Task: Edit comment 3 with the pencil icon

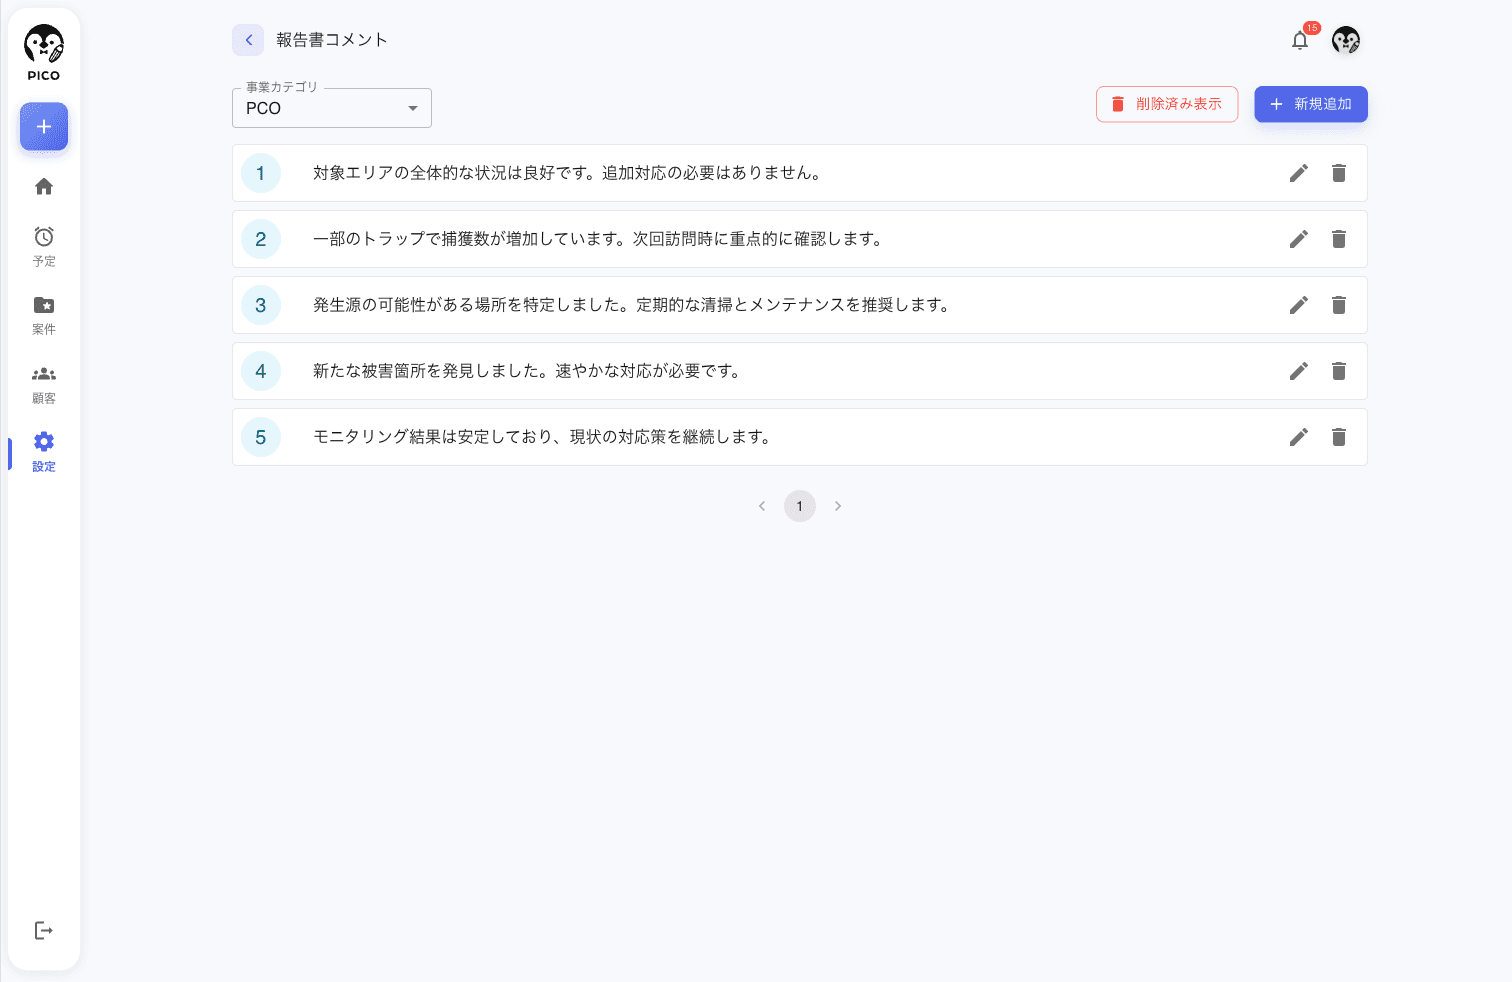Action: [x=1299, y=305]
